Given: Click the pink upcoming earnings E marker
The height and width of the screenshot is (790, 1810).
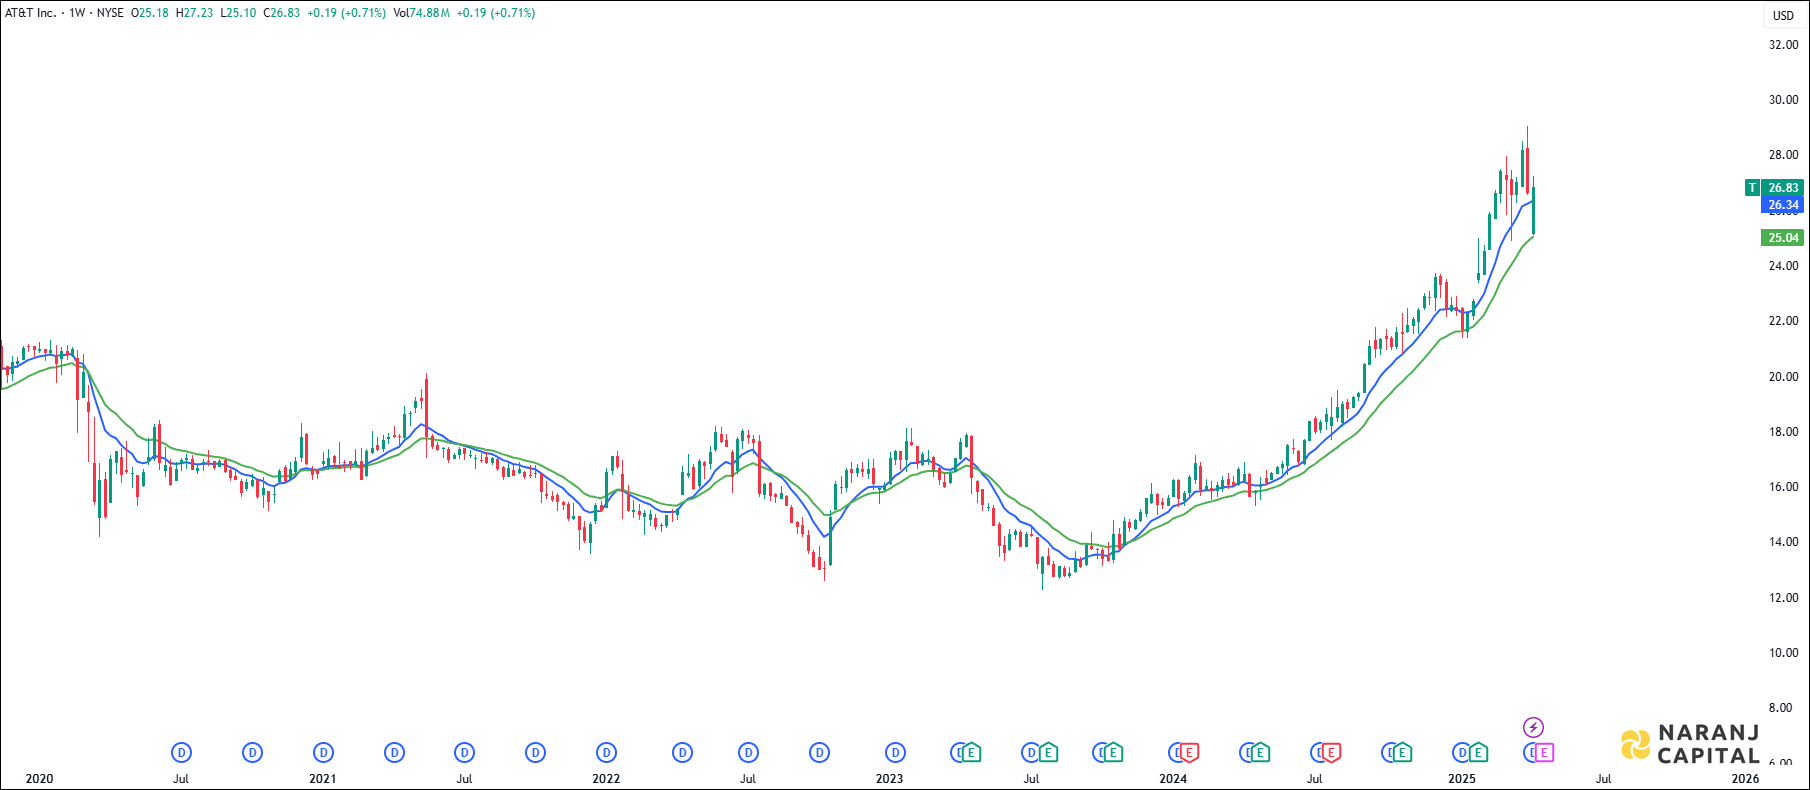Looking at the screenshot, I should tap(1544, 752).
